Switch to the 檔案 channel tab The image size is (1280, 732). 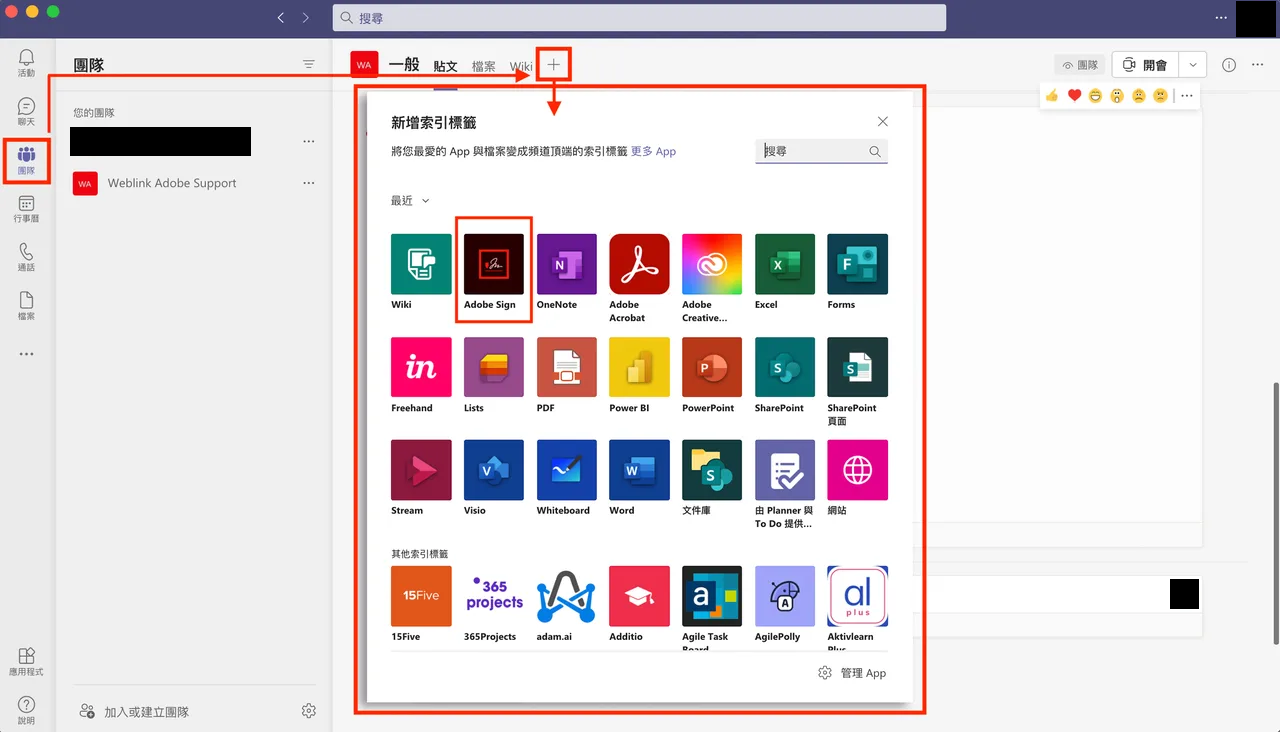(x=484, y=67)
